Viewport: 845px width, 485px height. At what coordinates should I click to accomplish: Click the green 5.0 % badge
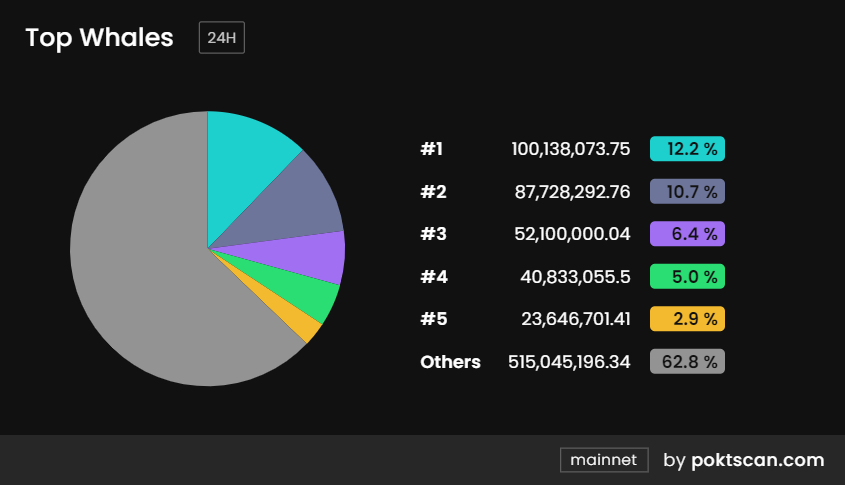pyautogui.click(x=687, y=276)
